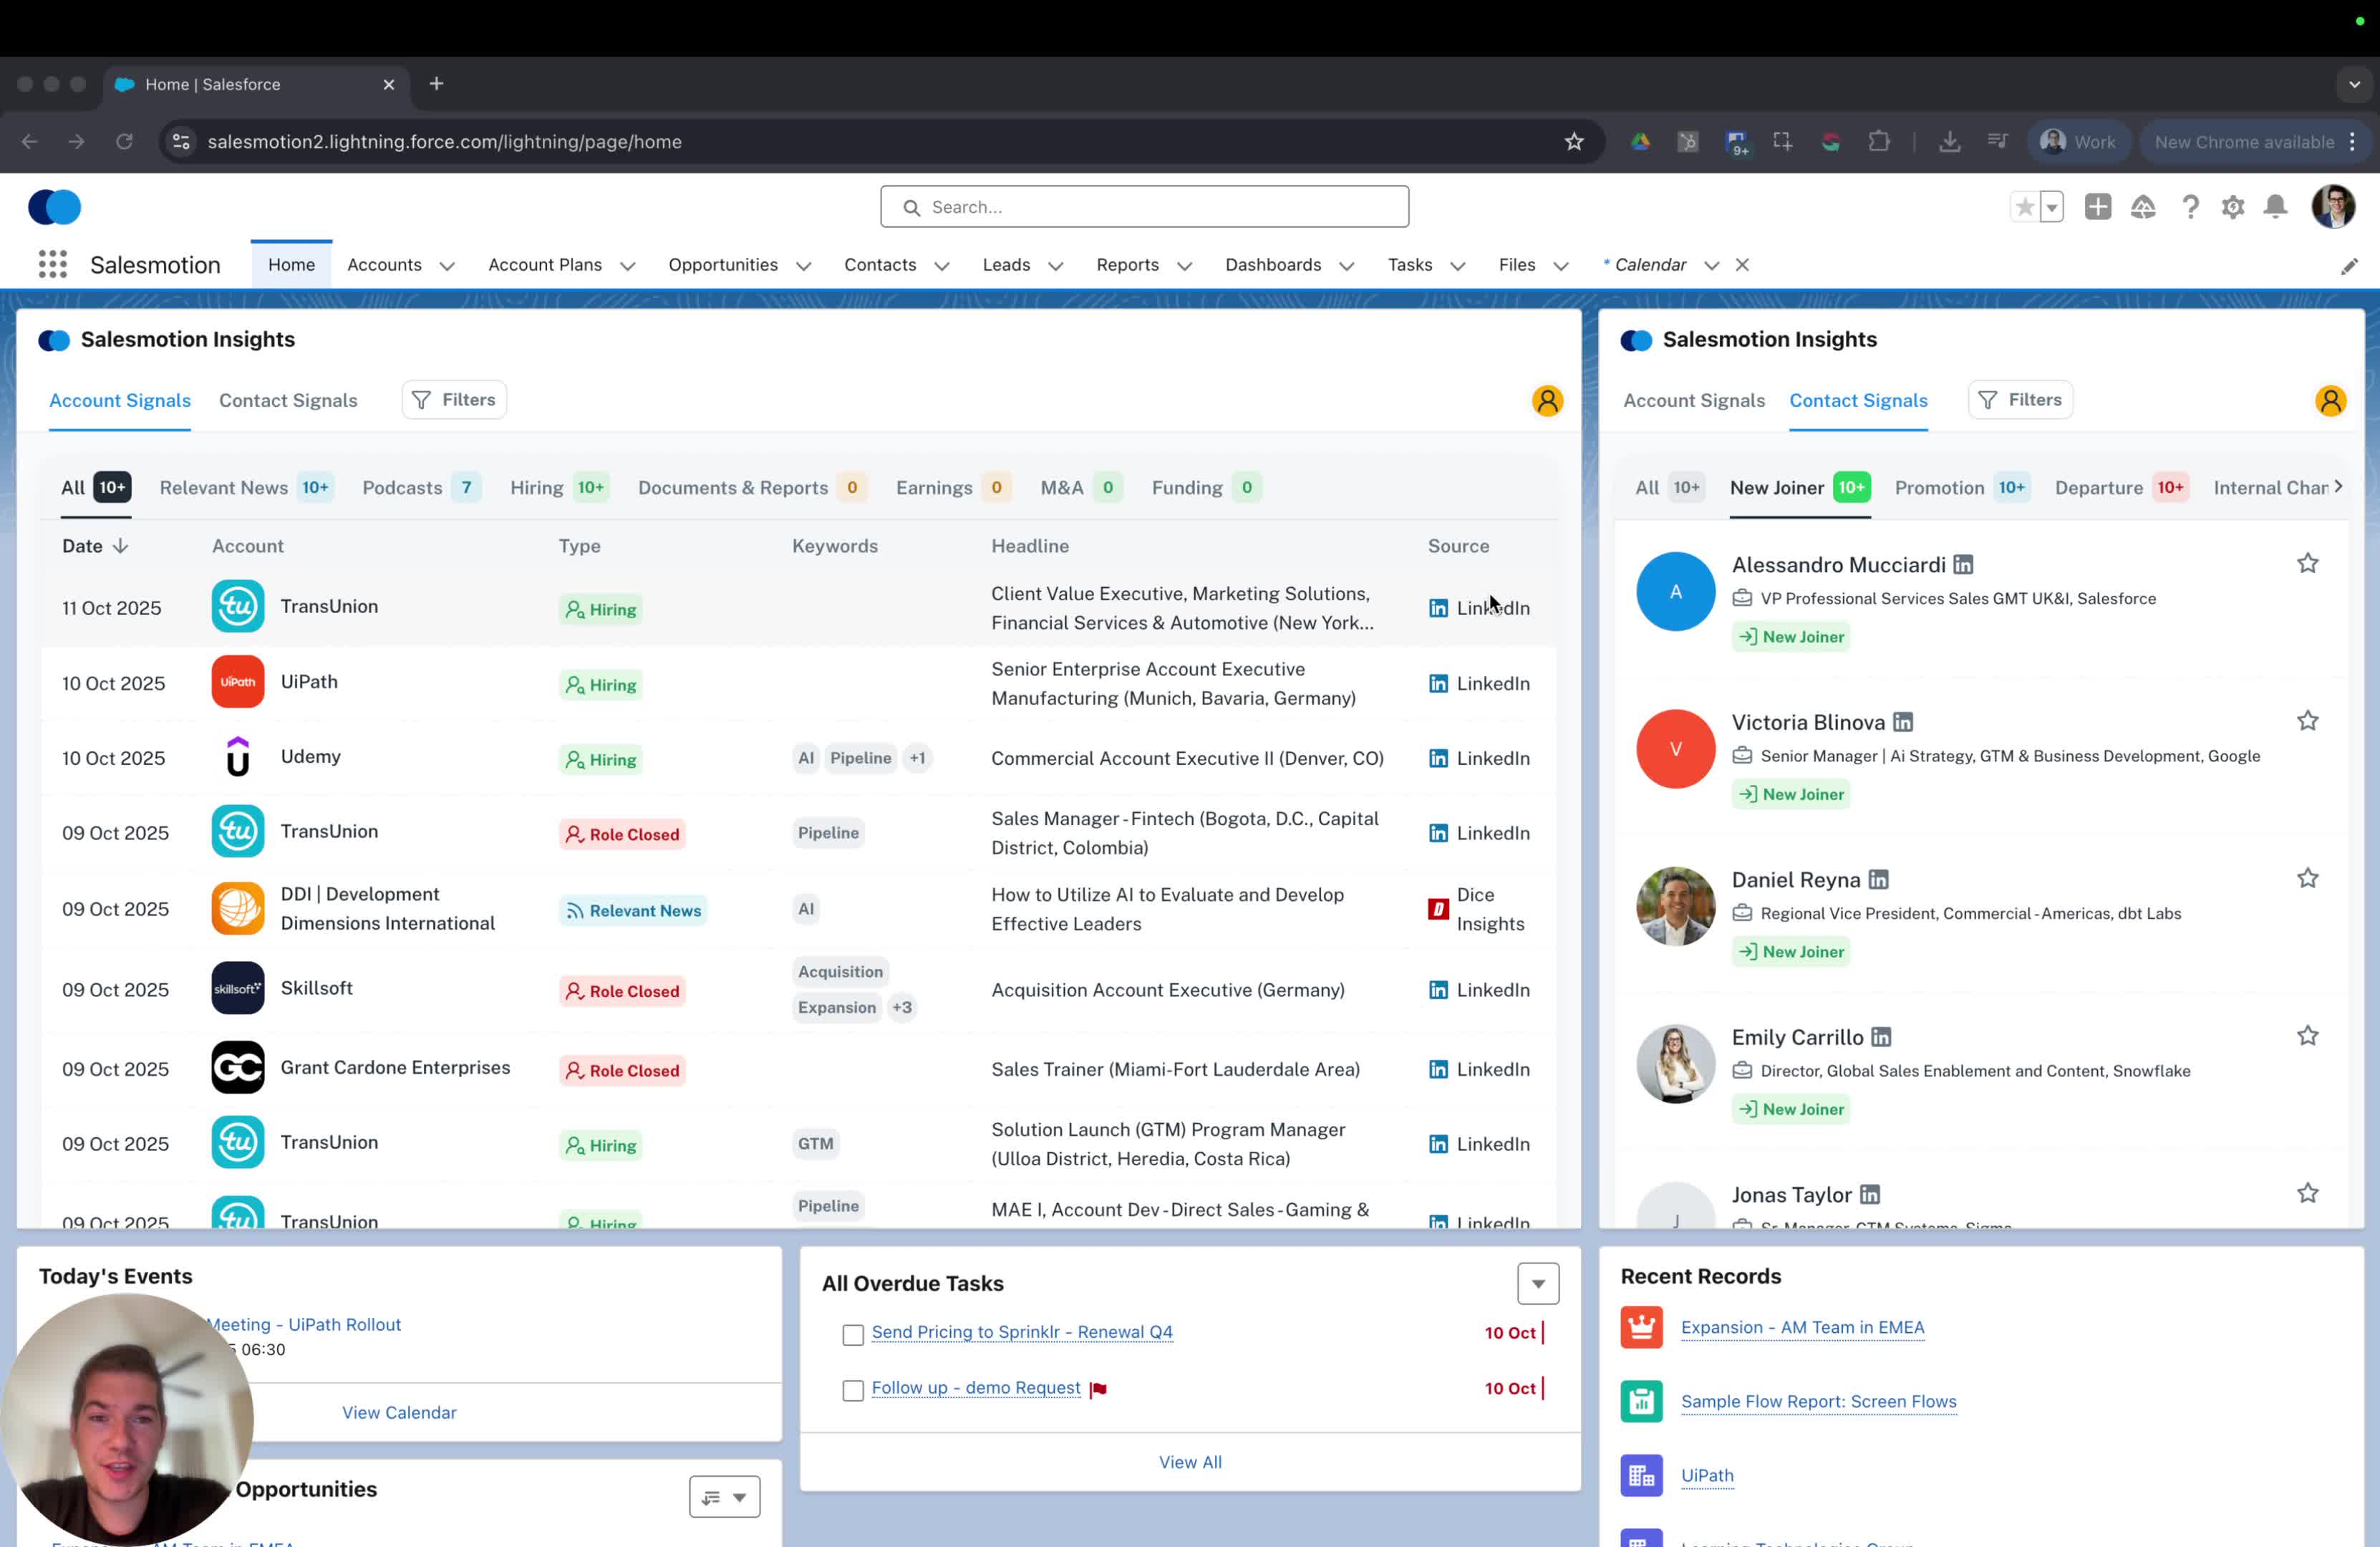The image size is (2380, 1547).
Task: Open Trailhead guidance icon in header
Action: [2142, 207]
